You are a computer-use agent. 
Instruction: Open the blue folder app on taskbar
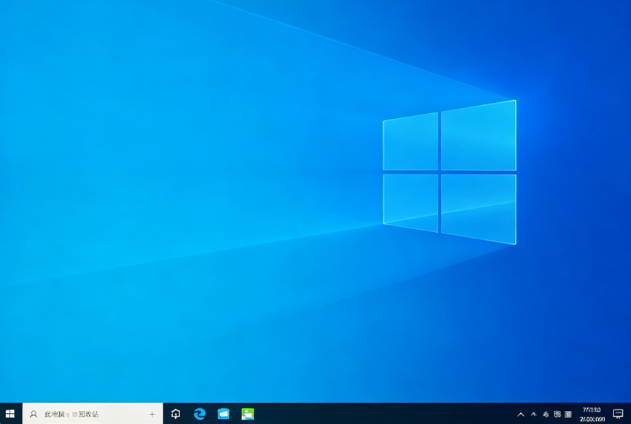click(x=223, y=414)
